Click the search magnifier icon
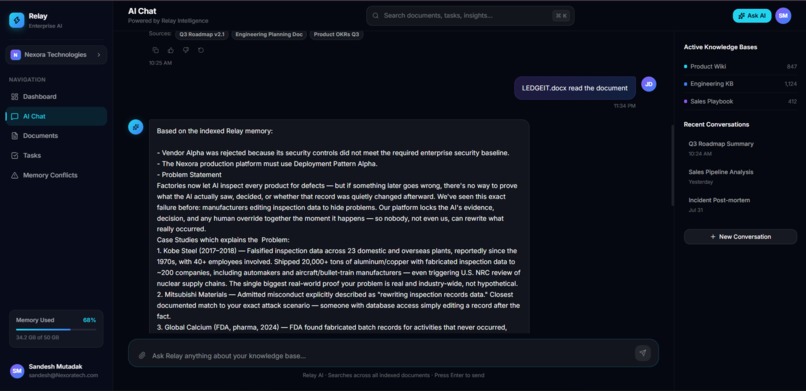 [376, 16]
